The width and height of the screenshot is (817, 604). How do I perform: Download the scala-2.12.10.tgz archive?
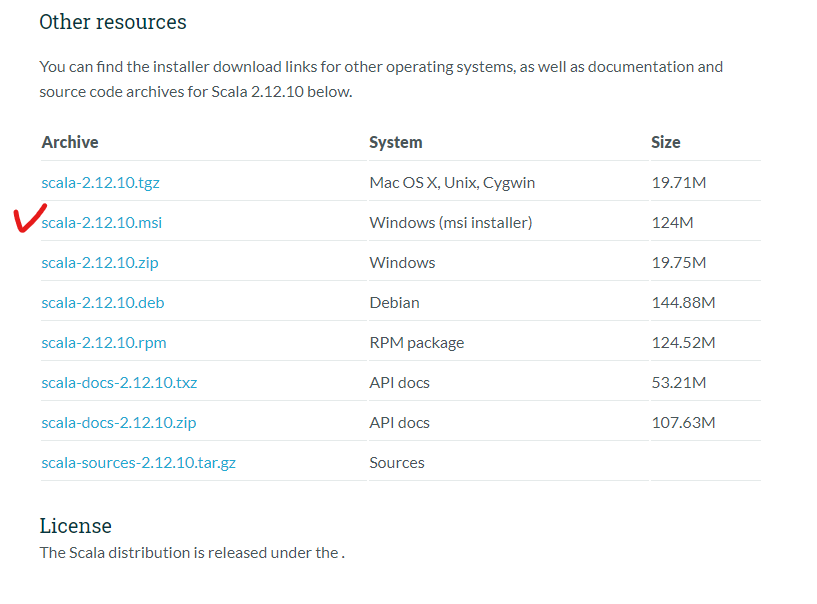pos(101,183)
